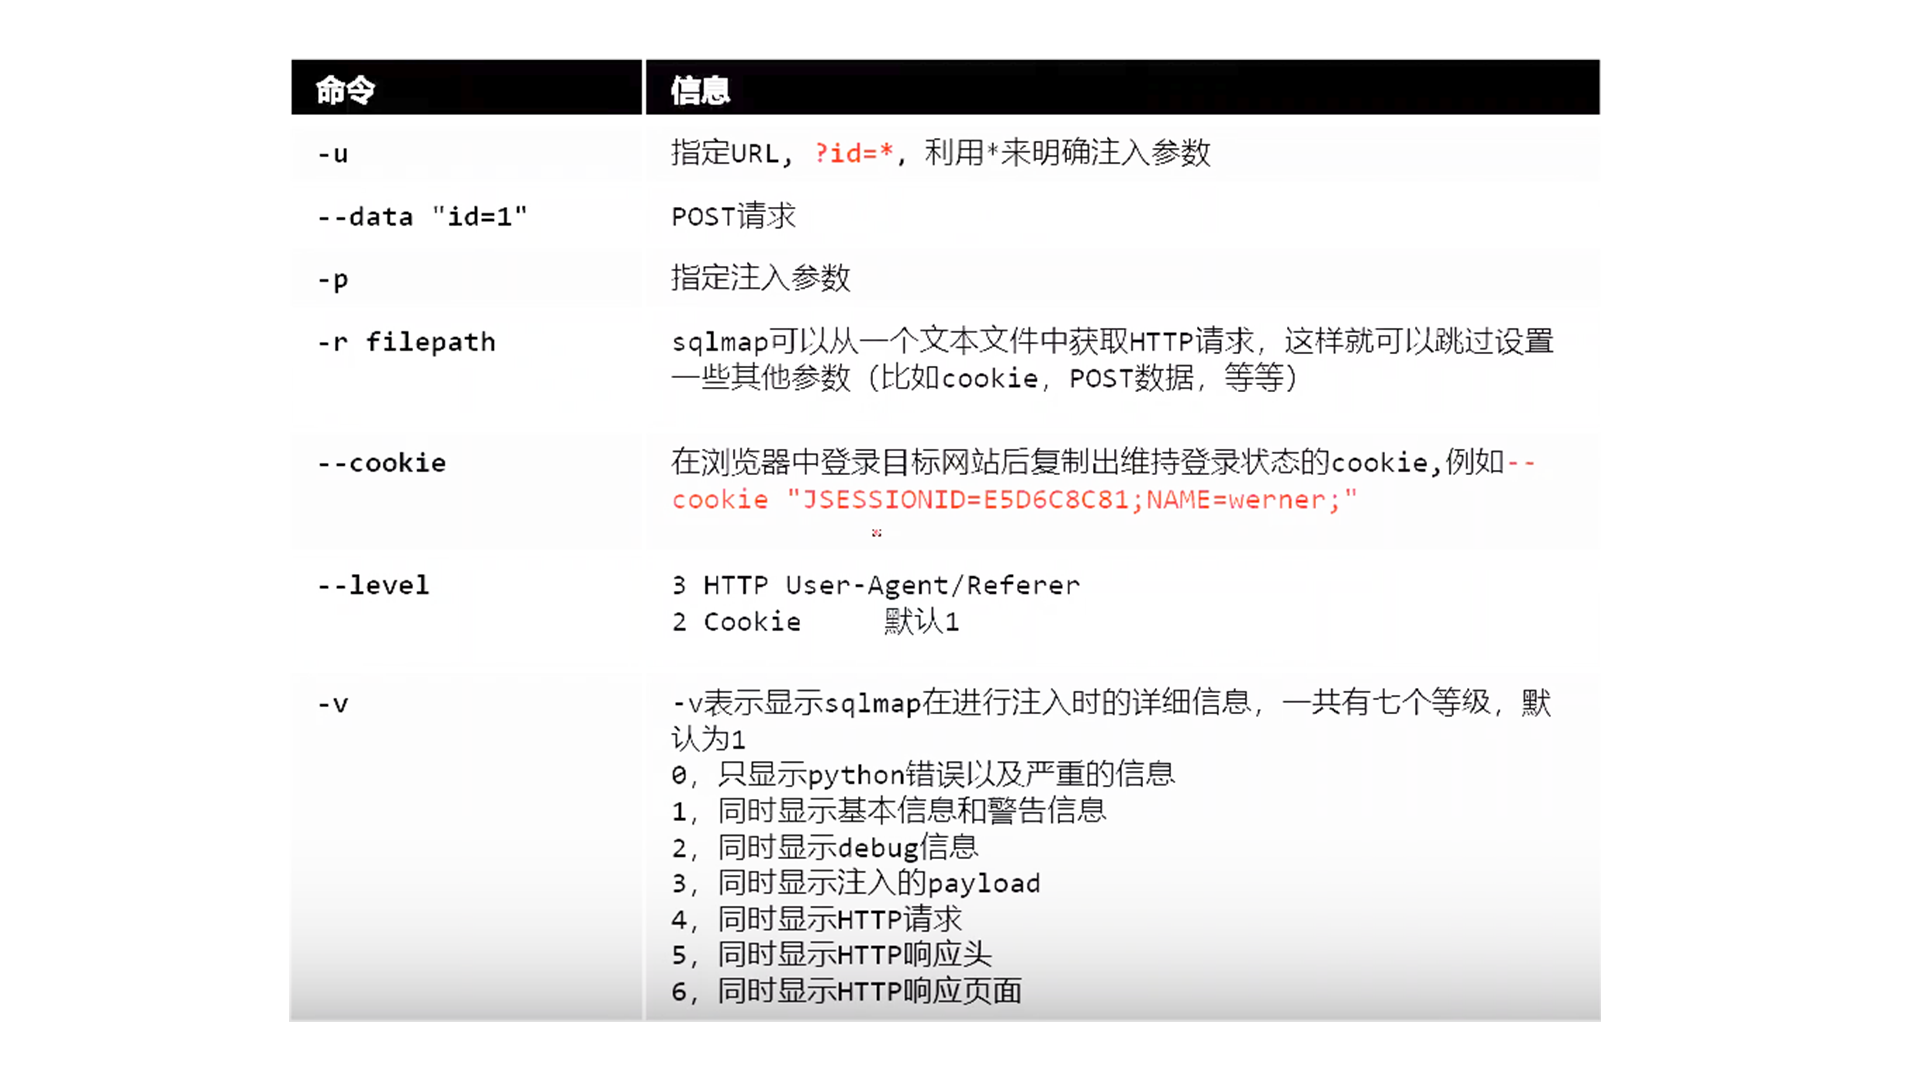Select the --level command cell
The height and width of the screenshot is (1080, 1920).
(466, 611)
